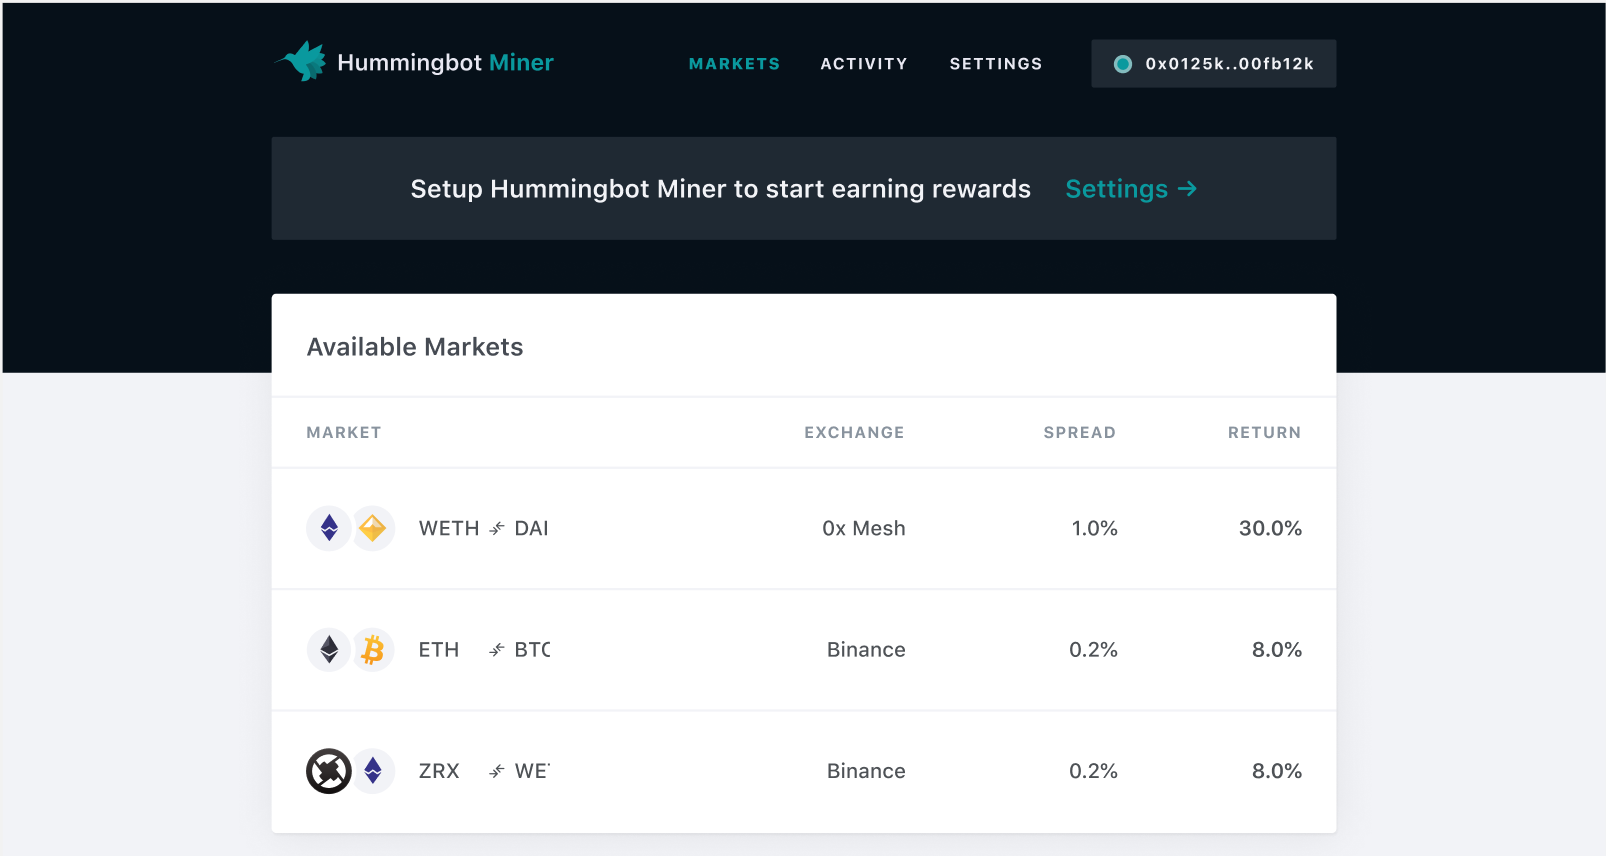Sort by the RETURN column header
This screenshot has height=856, width=1606.
coord(1264,433)
